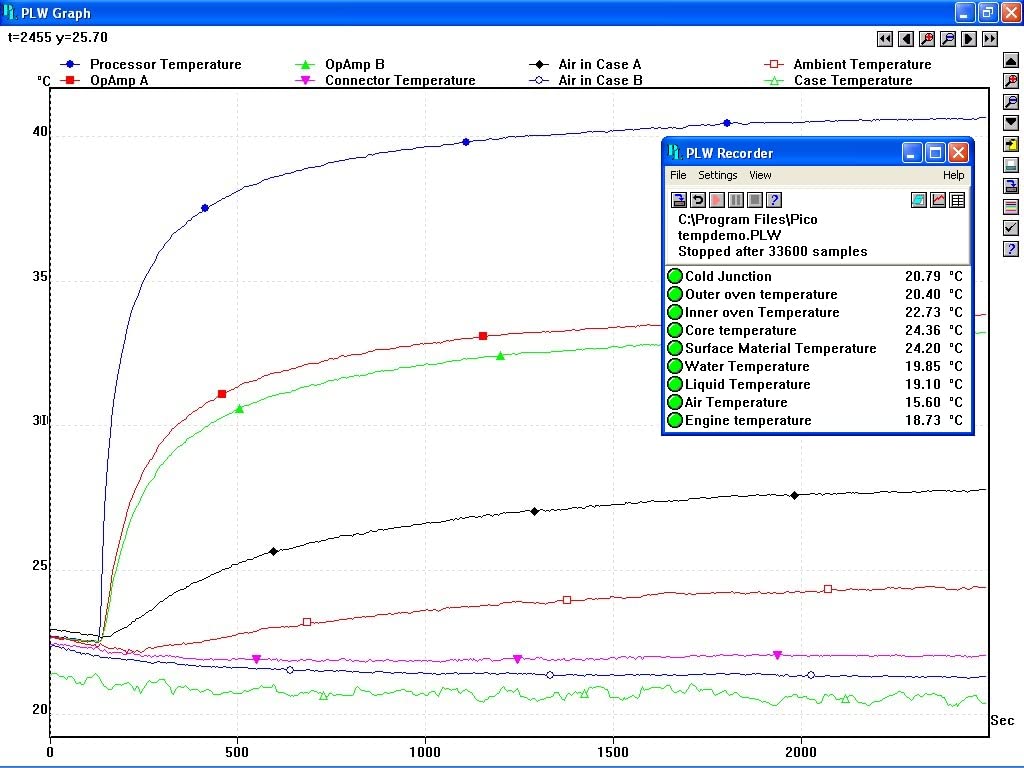The height and width of the screenshot is (768, 1024).
Task: Open the File menu in PLW Recorder
Action: pos(678,175)
